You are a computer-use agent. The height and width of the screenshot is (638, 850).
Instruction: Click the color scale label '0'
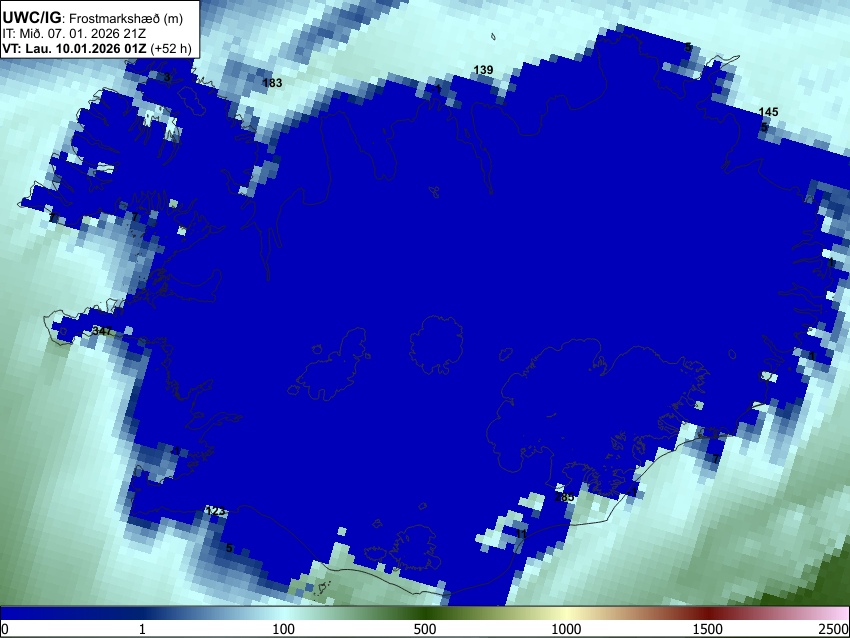(5, 629)
